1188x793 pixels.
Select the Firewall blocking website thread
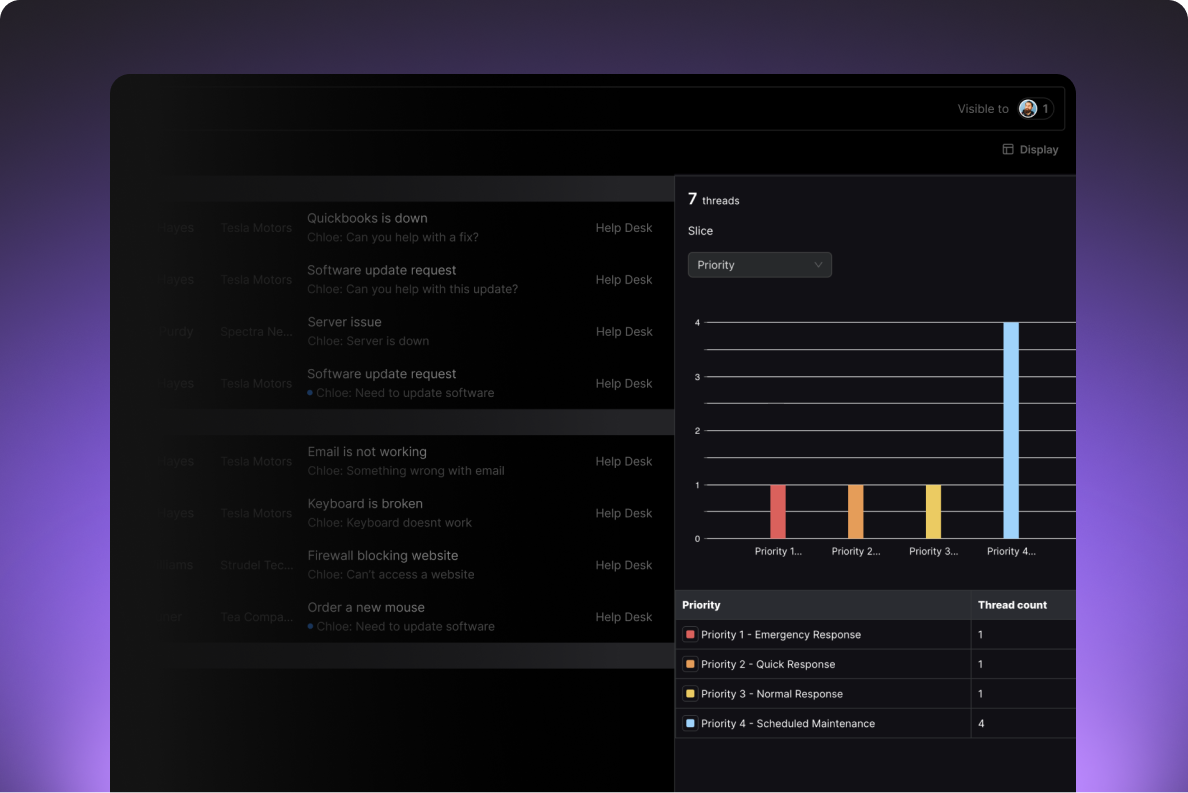(x=382, y=556)
